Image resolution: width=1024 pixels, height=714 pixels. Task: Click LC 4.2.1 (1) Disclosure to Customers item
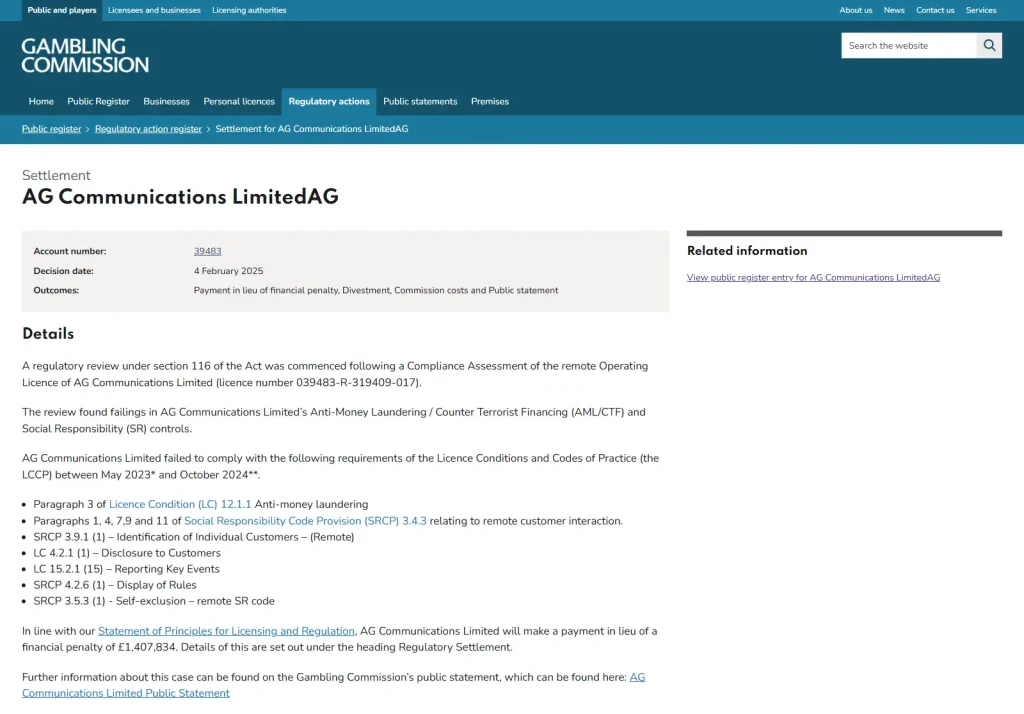click(127, 553)
